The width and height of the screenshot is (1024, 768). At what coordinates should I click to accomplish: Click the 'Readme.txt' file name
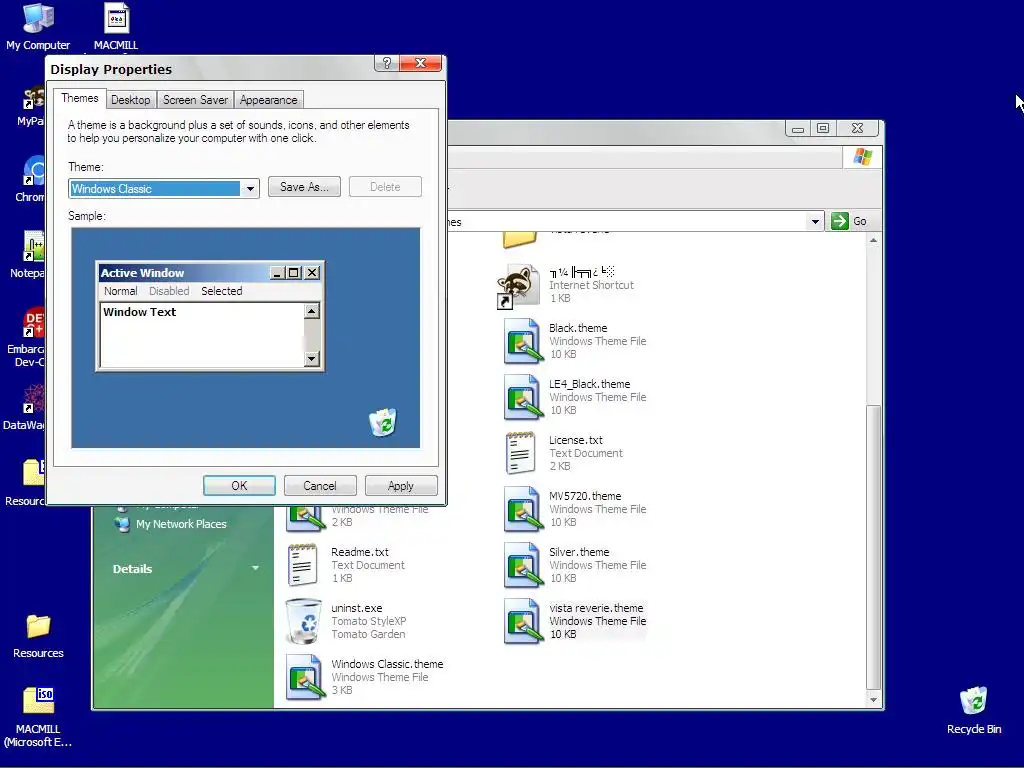360,552
